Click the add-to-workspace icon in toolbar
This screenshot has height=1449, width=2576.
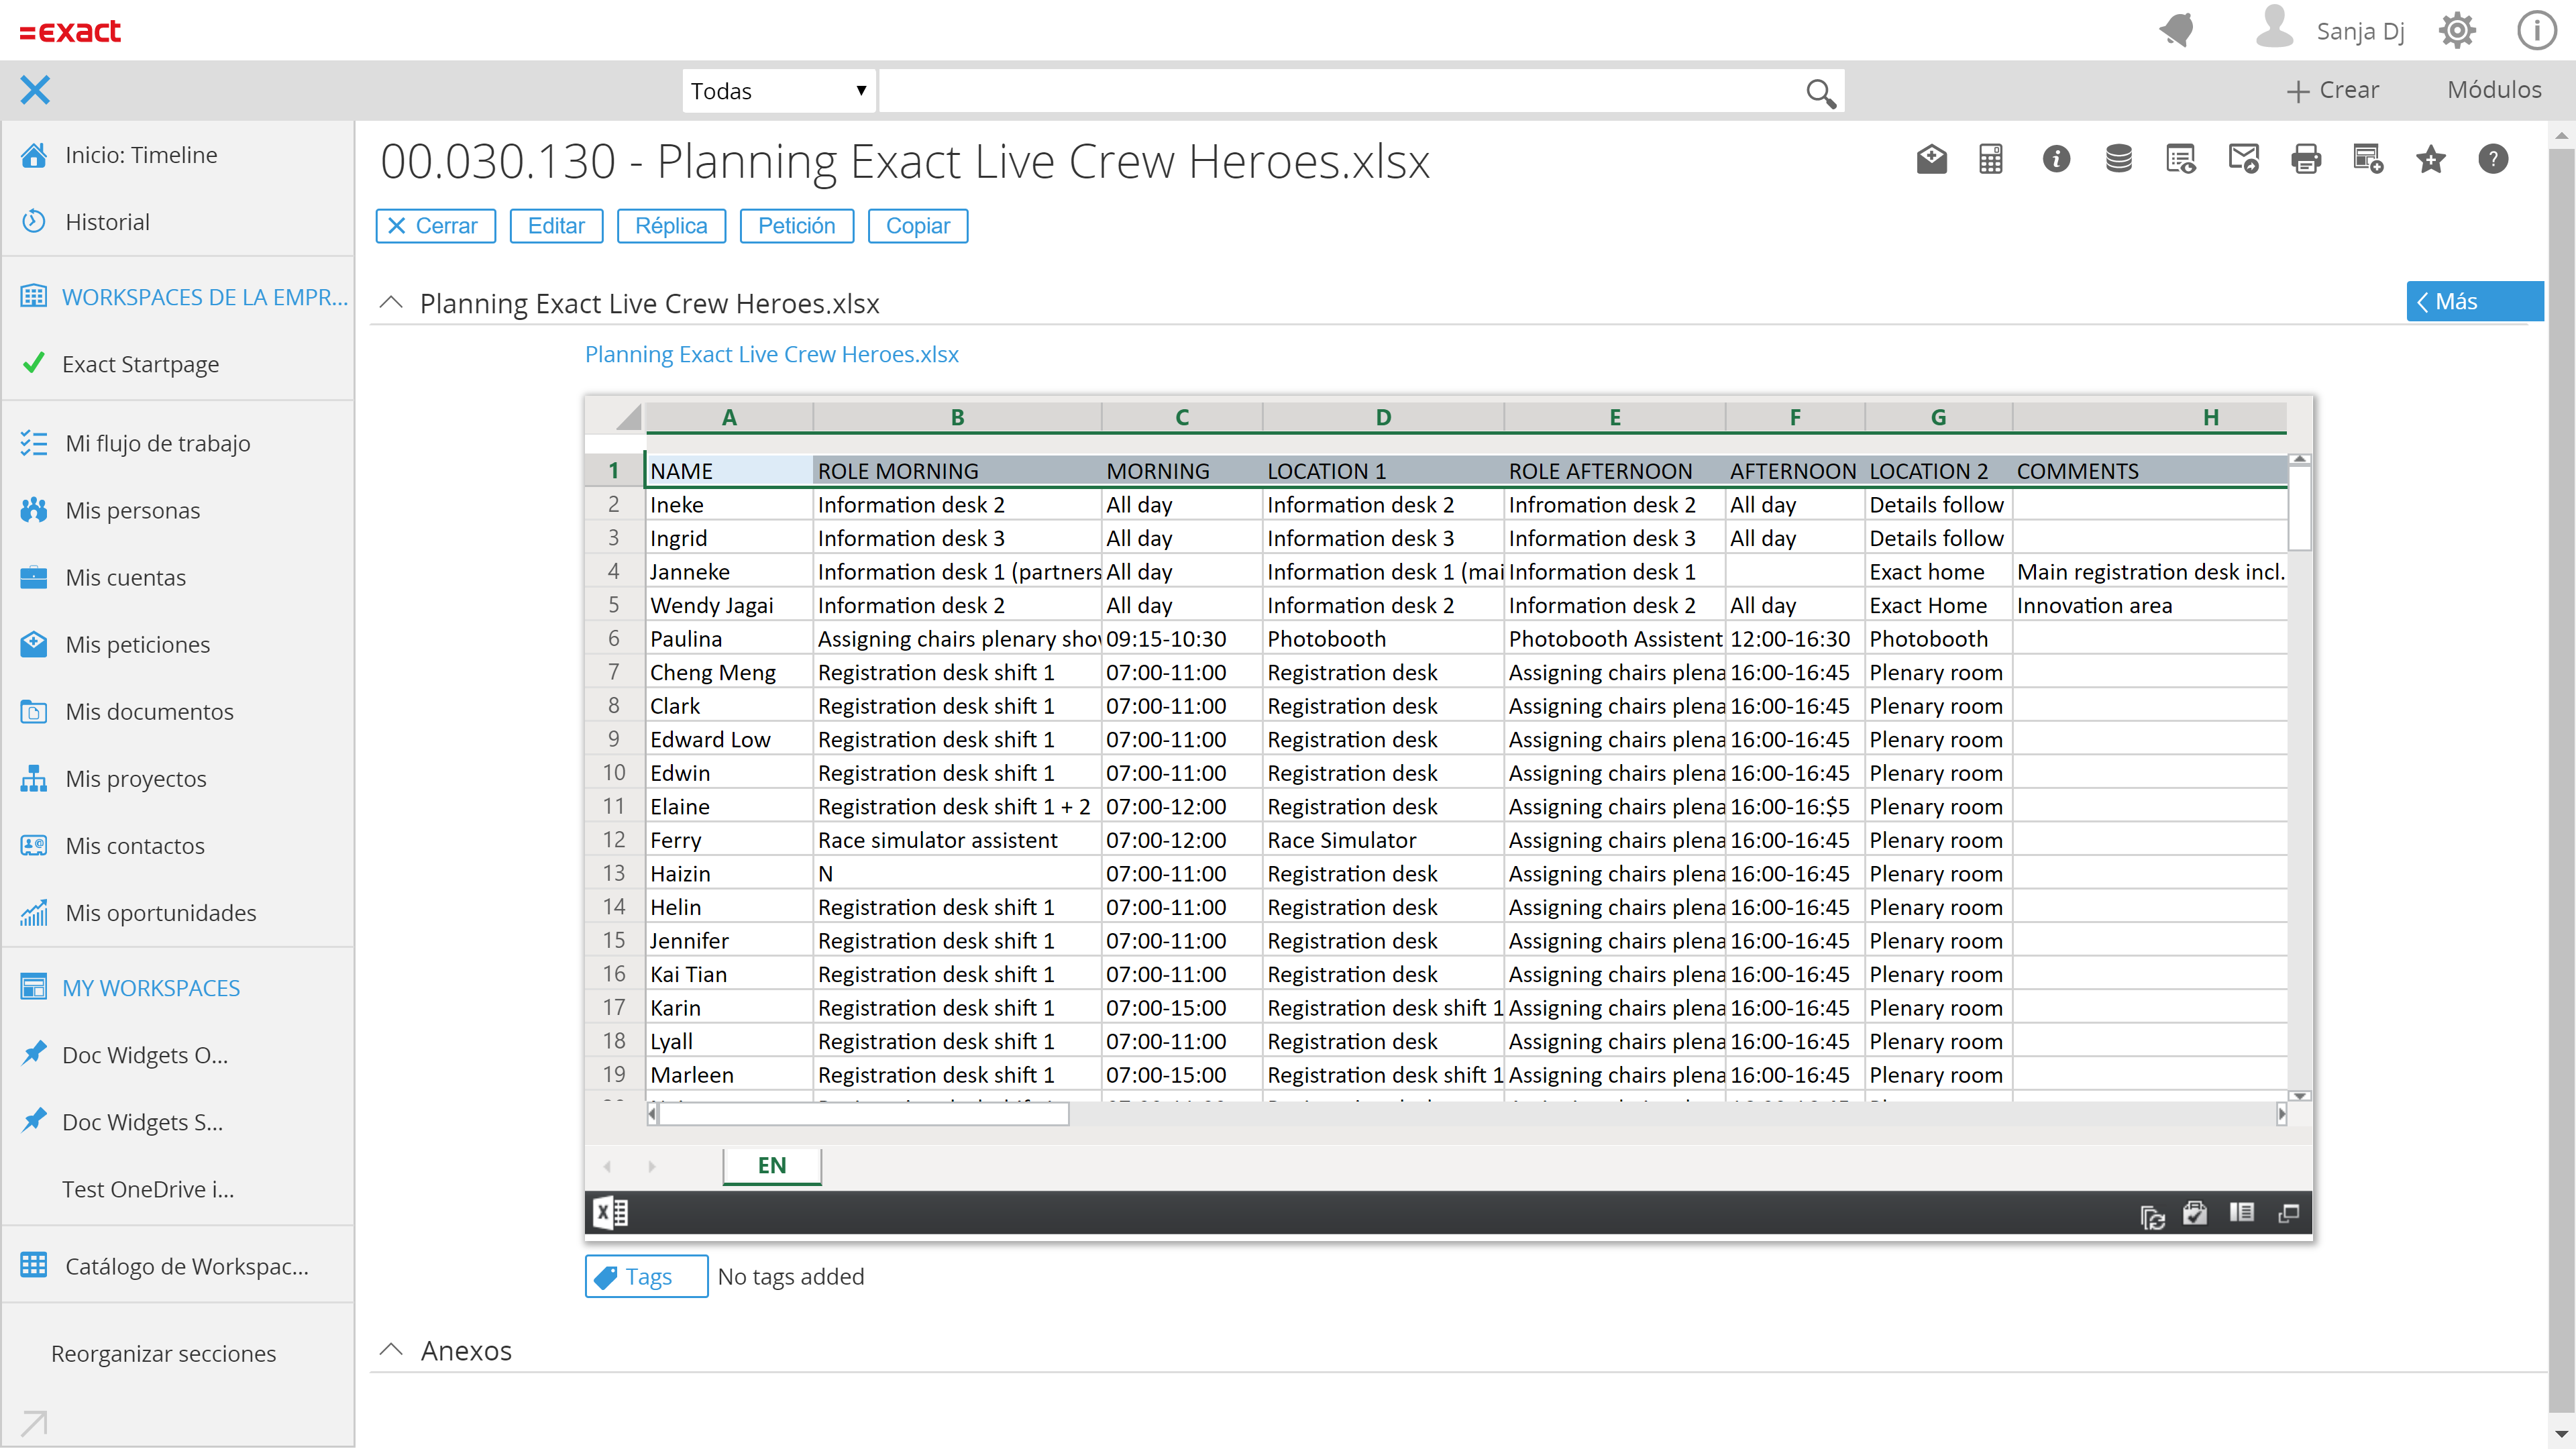pos(2368,159)
